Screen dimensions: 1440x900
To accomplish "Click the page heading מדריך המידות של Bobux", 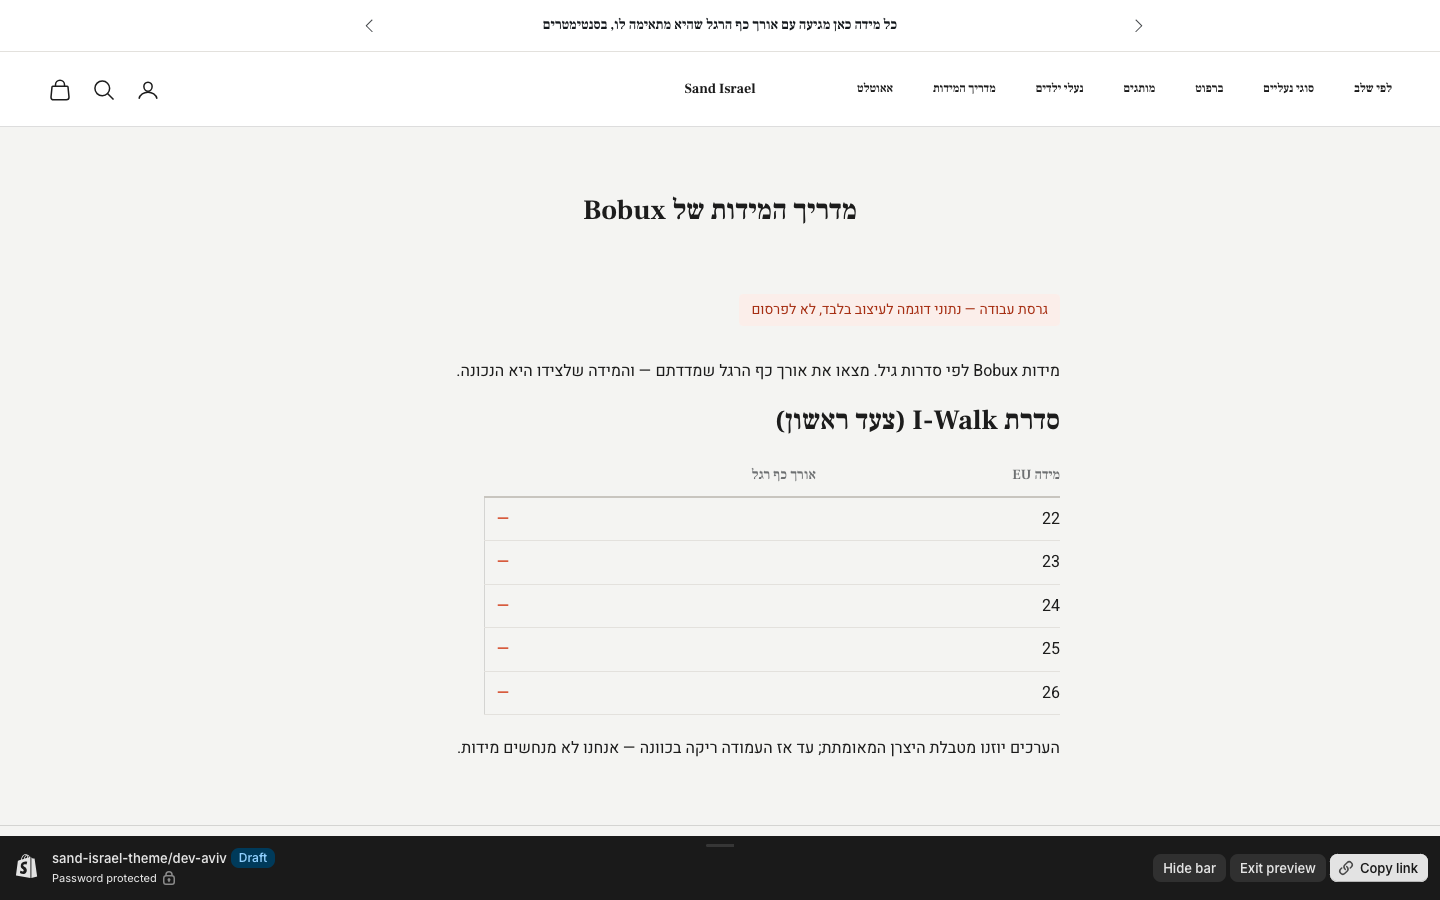I will tap(720, 210).
